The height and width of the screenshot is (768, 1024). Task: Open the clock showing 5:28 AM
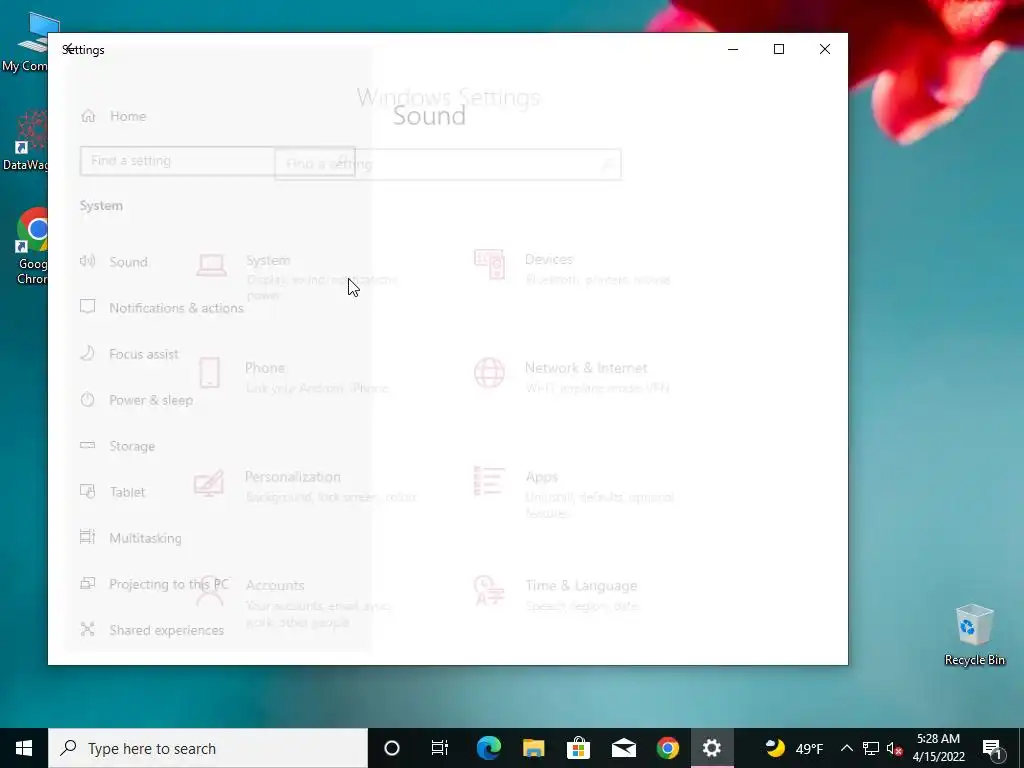938,748
